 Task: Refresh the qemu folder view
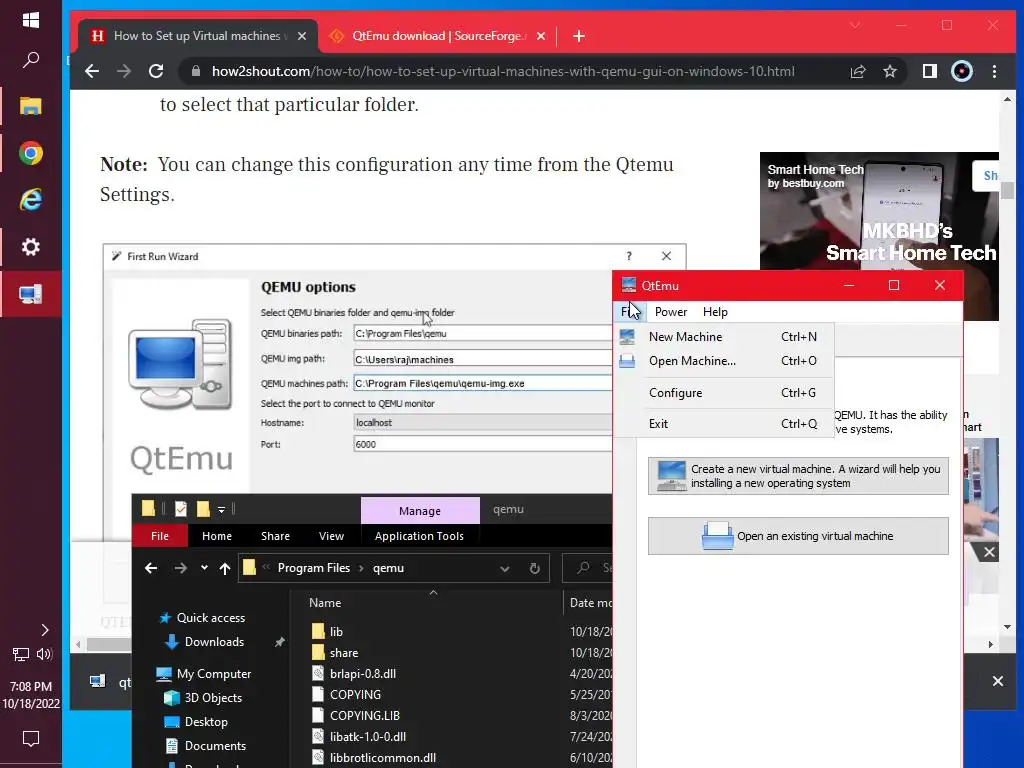pyautogui.click(x=534, y=568)
